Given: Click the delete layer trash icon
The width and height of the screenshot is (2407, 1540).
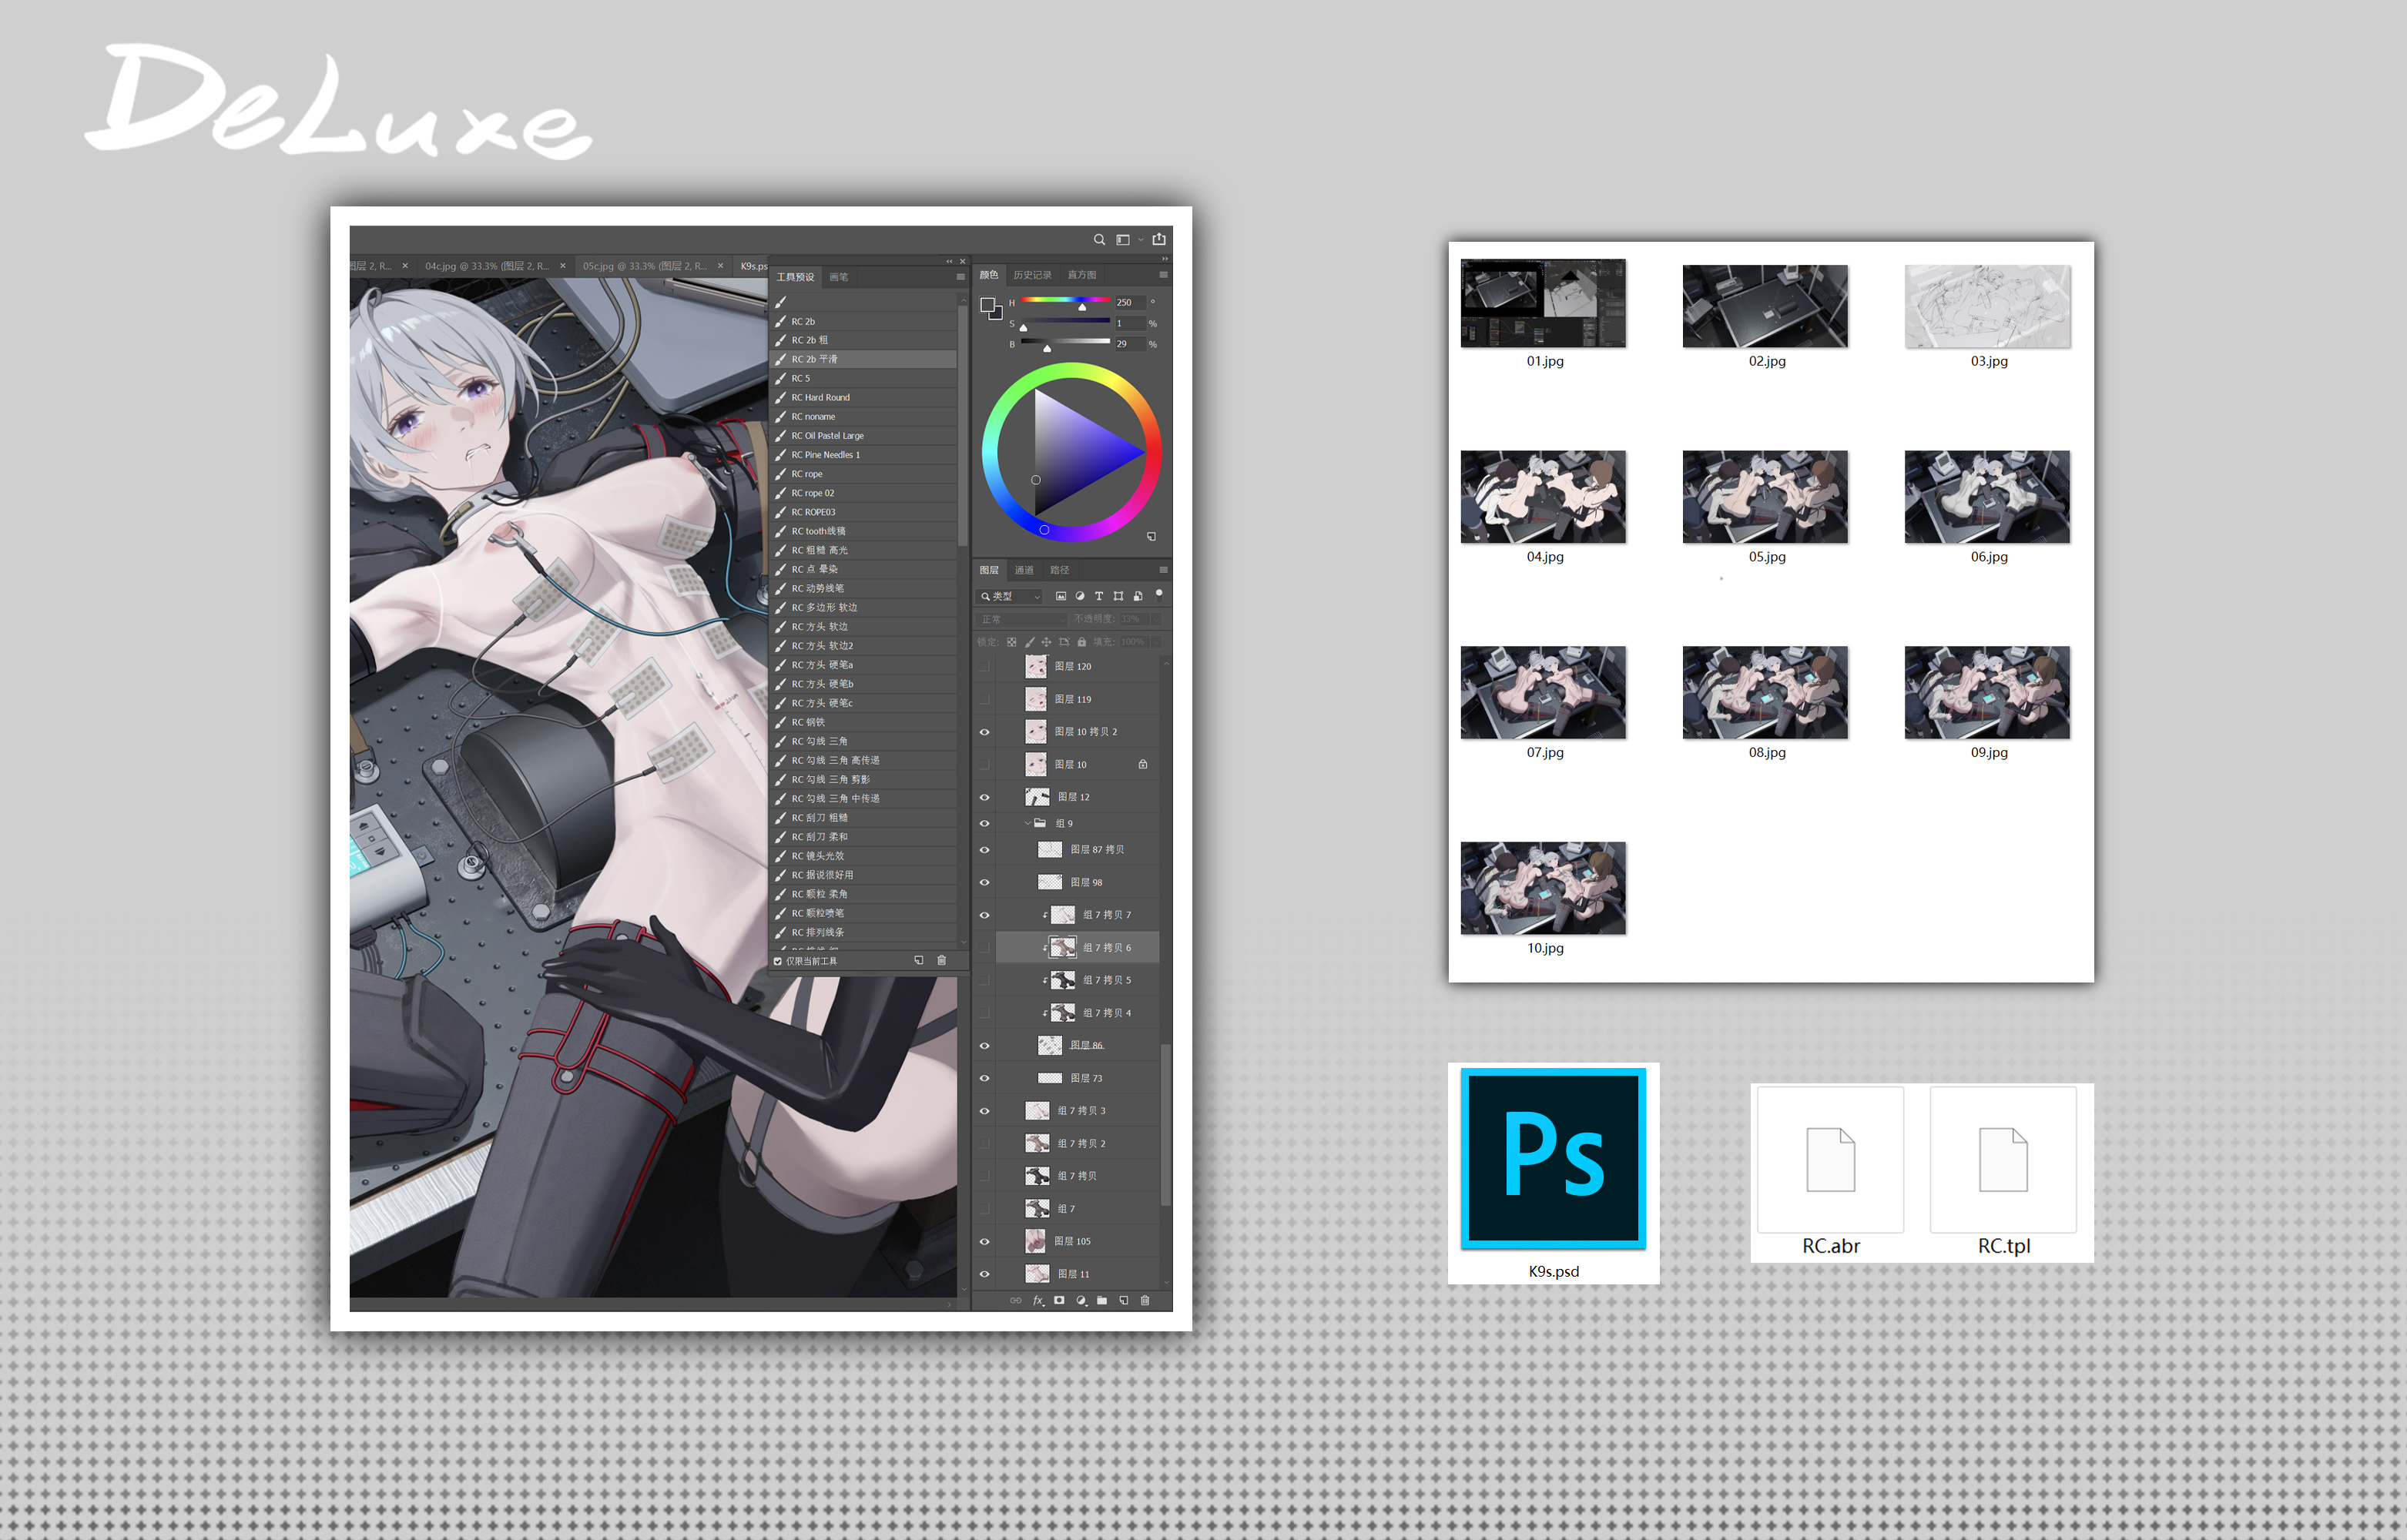Looking at the screenshot, I should (1145, 1301).
